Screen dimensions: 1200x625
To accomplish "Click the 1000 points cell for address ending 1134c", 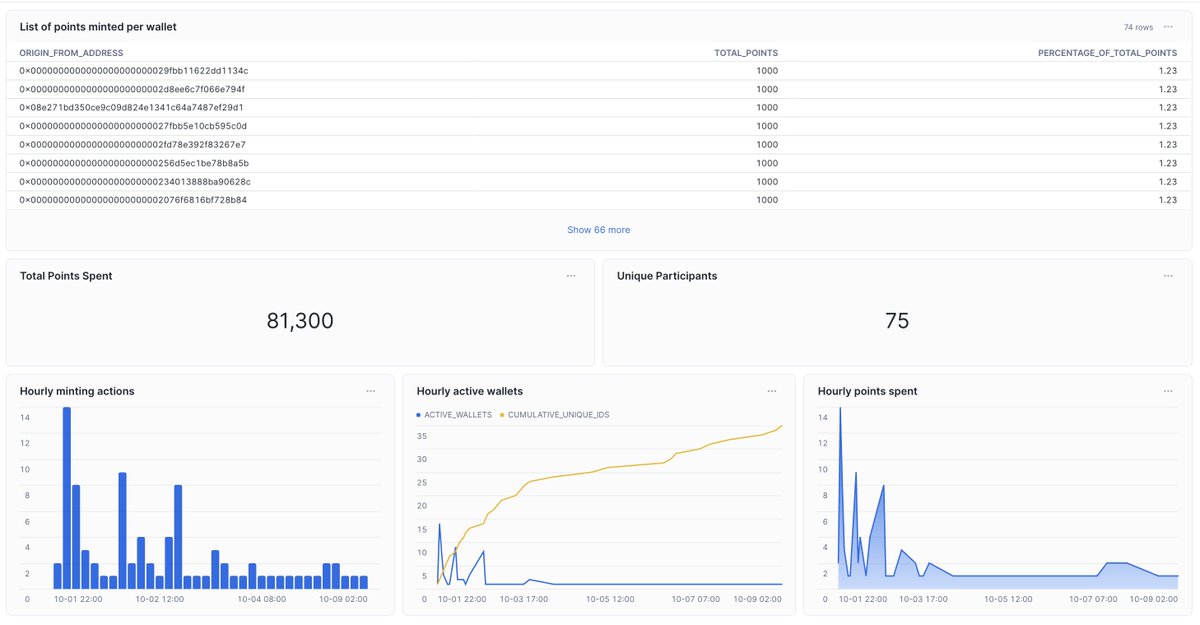I will (767, 71).
